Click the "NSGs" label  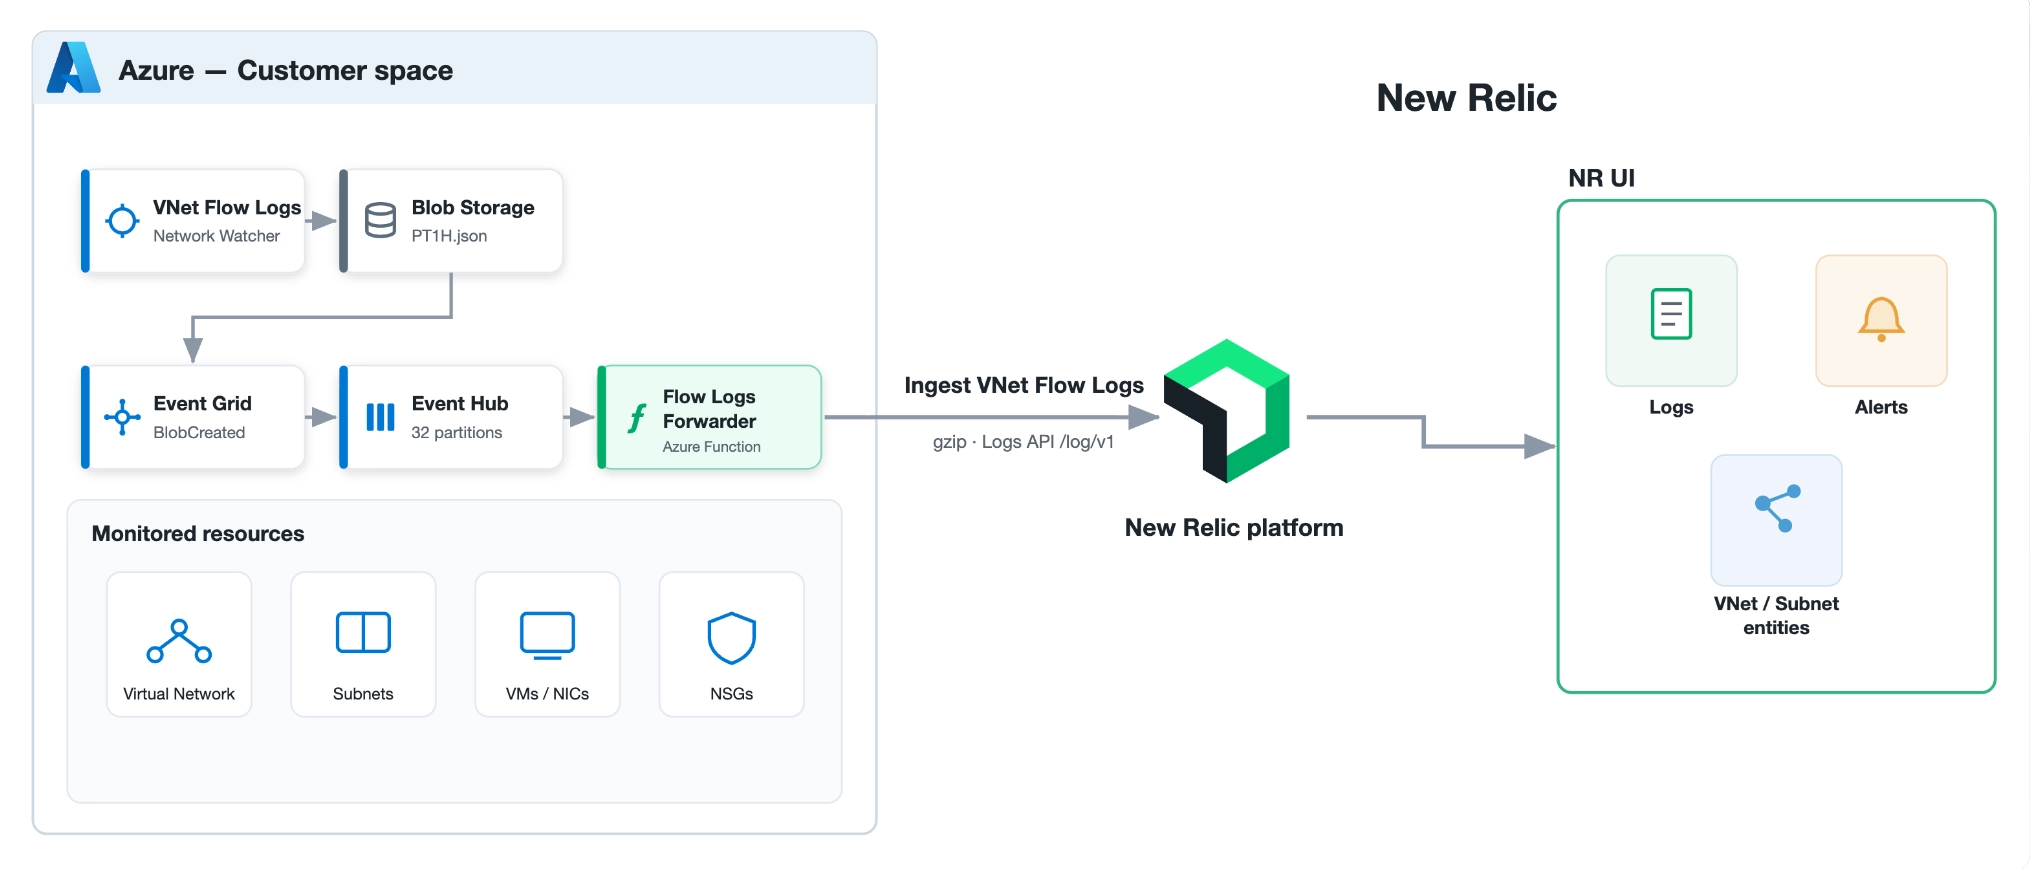[732, 694]
